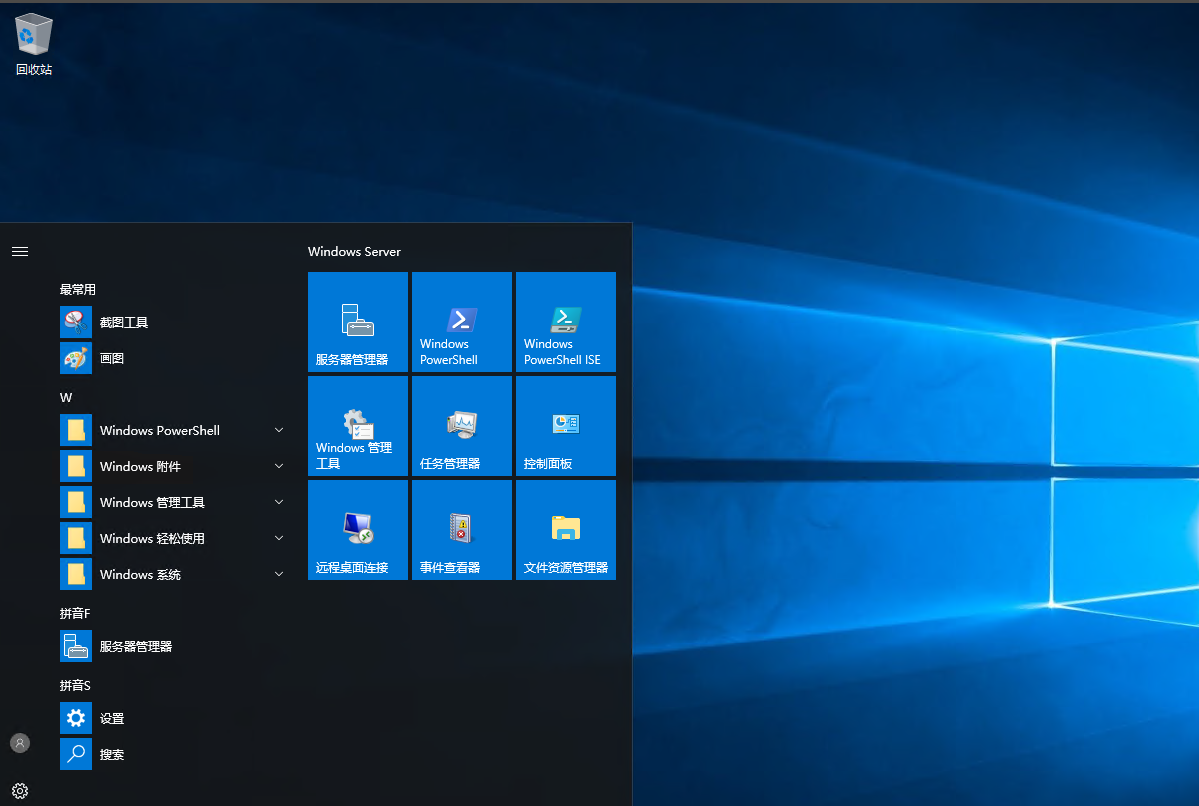Image resolution: width=1199 pixels, height=806 pixels.
Task: Expand the Windows 轻松使用 folder chevron
Action: (x=279, y=538)
